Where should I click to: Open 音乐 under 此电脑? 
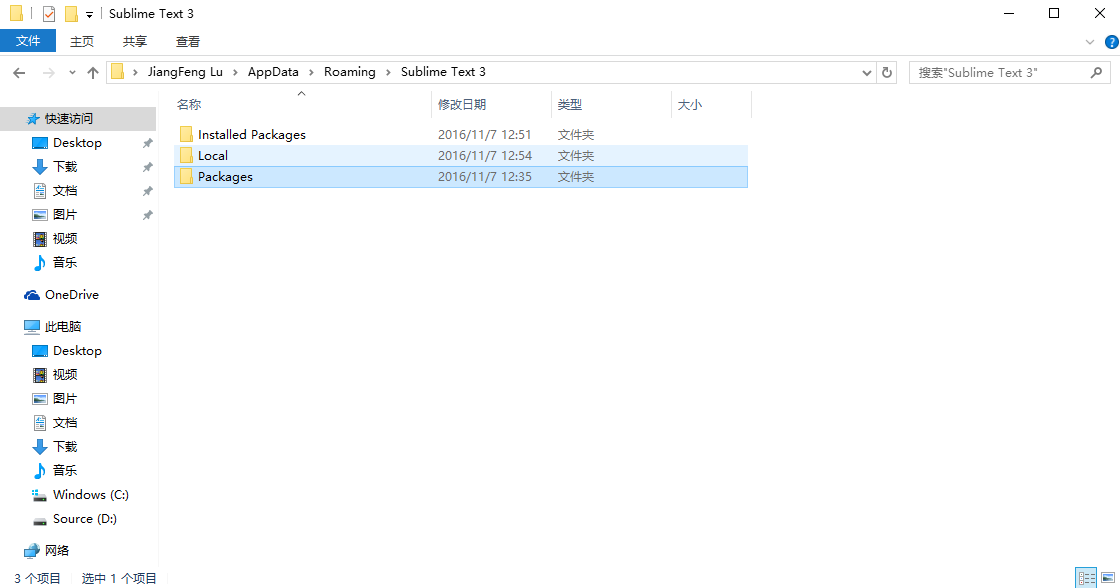pos(65,470)
